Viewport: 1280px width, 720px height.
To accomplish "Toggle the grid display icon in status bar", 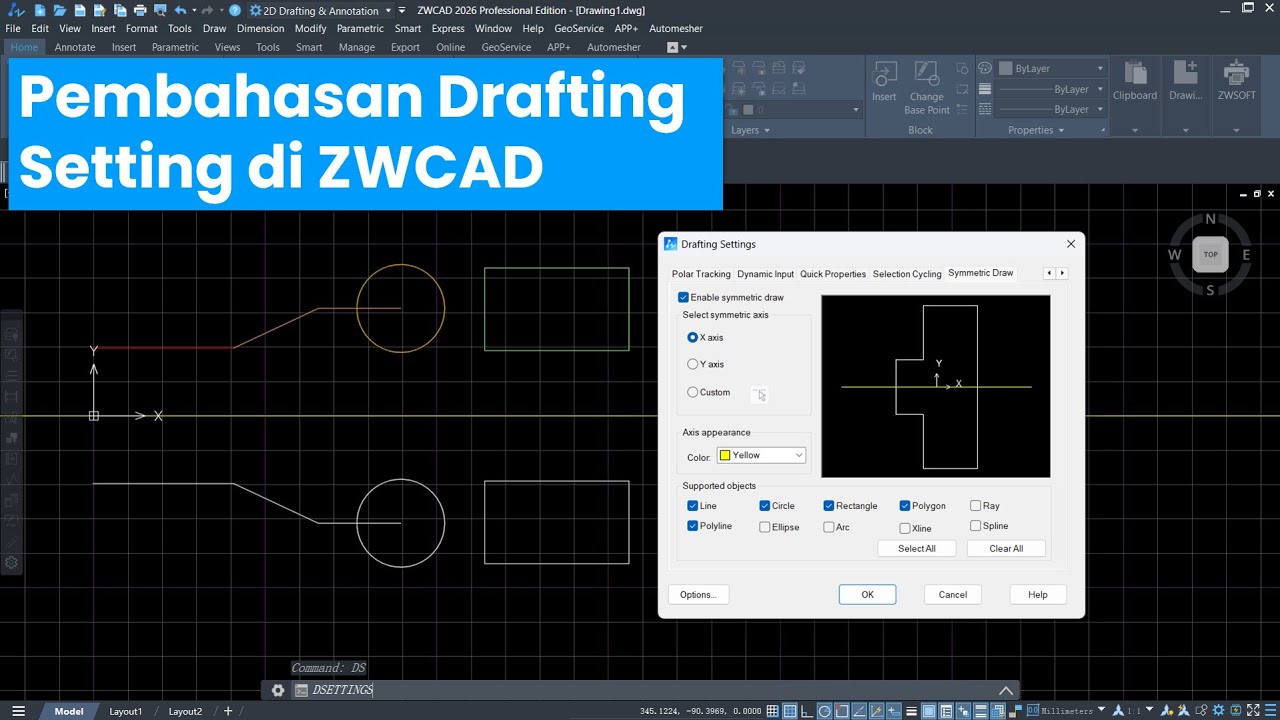I will coord(789,711).
